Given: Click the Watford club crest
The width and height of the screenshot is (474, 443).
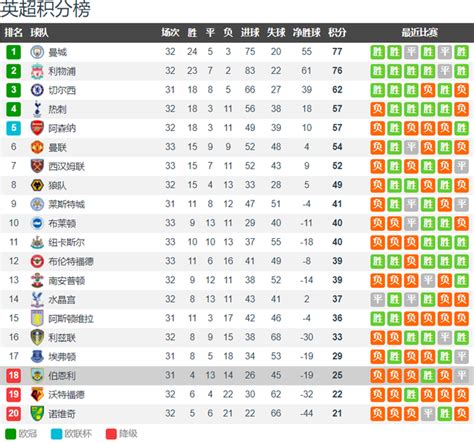Looking at the screenshot, I should (37, 394).
